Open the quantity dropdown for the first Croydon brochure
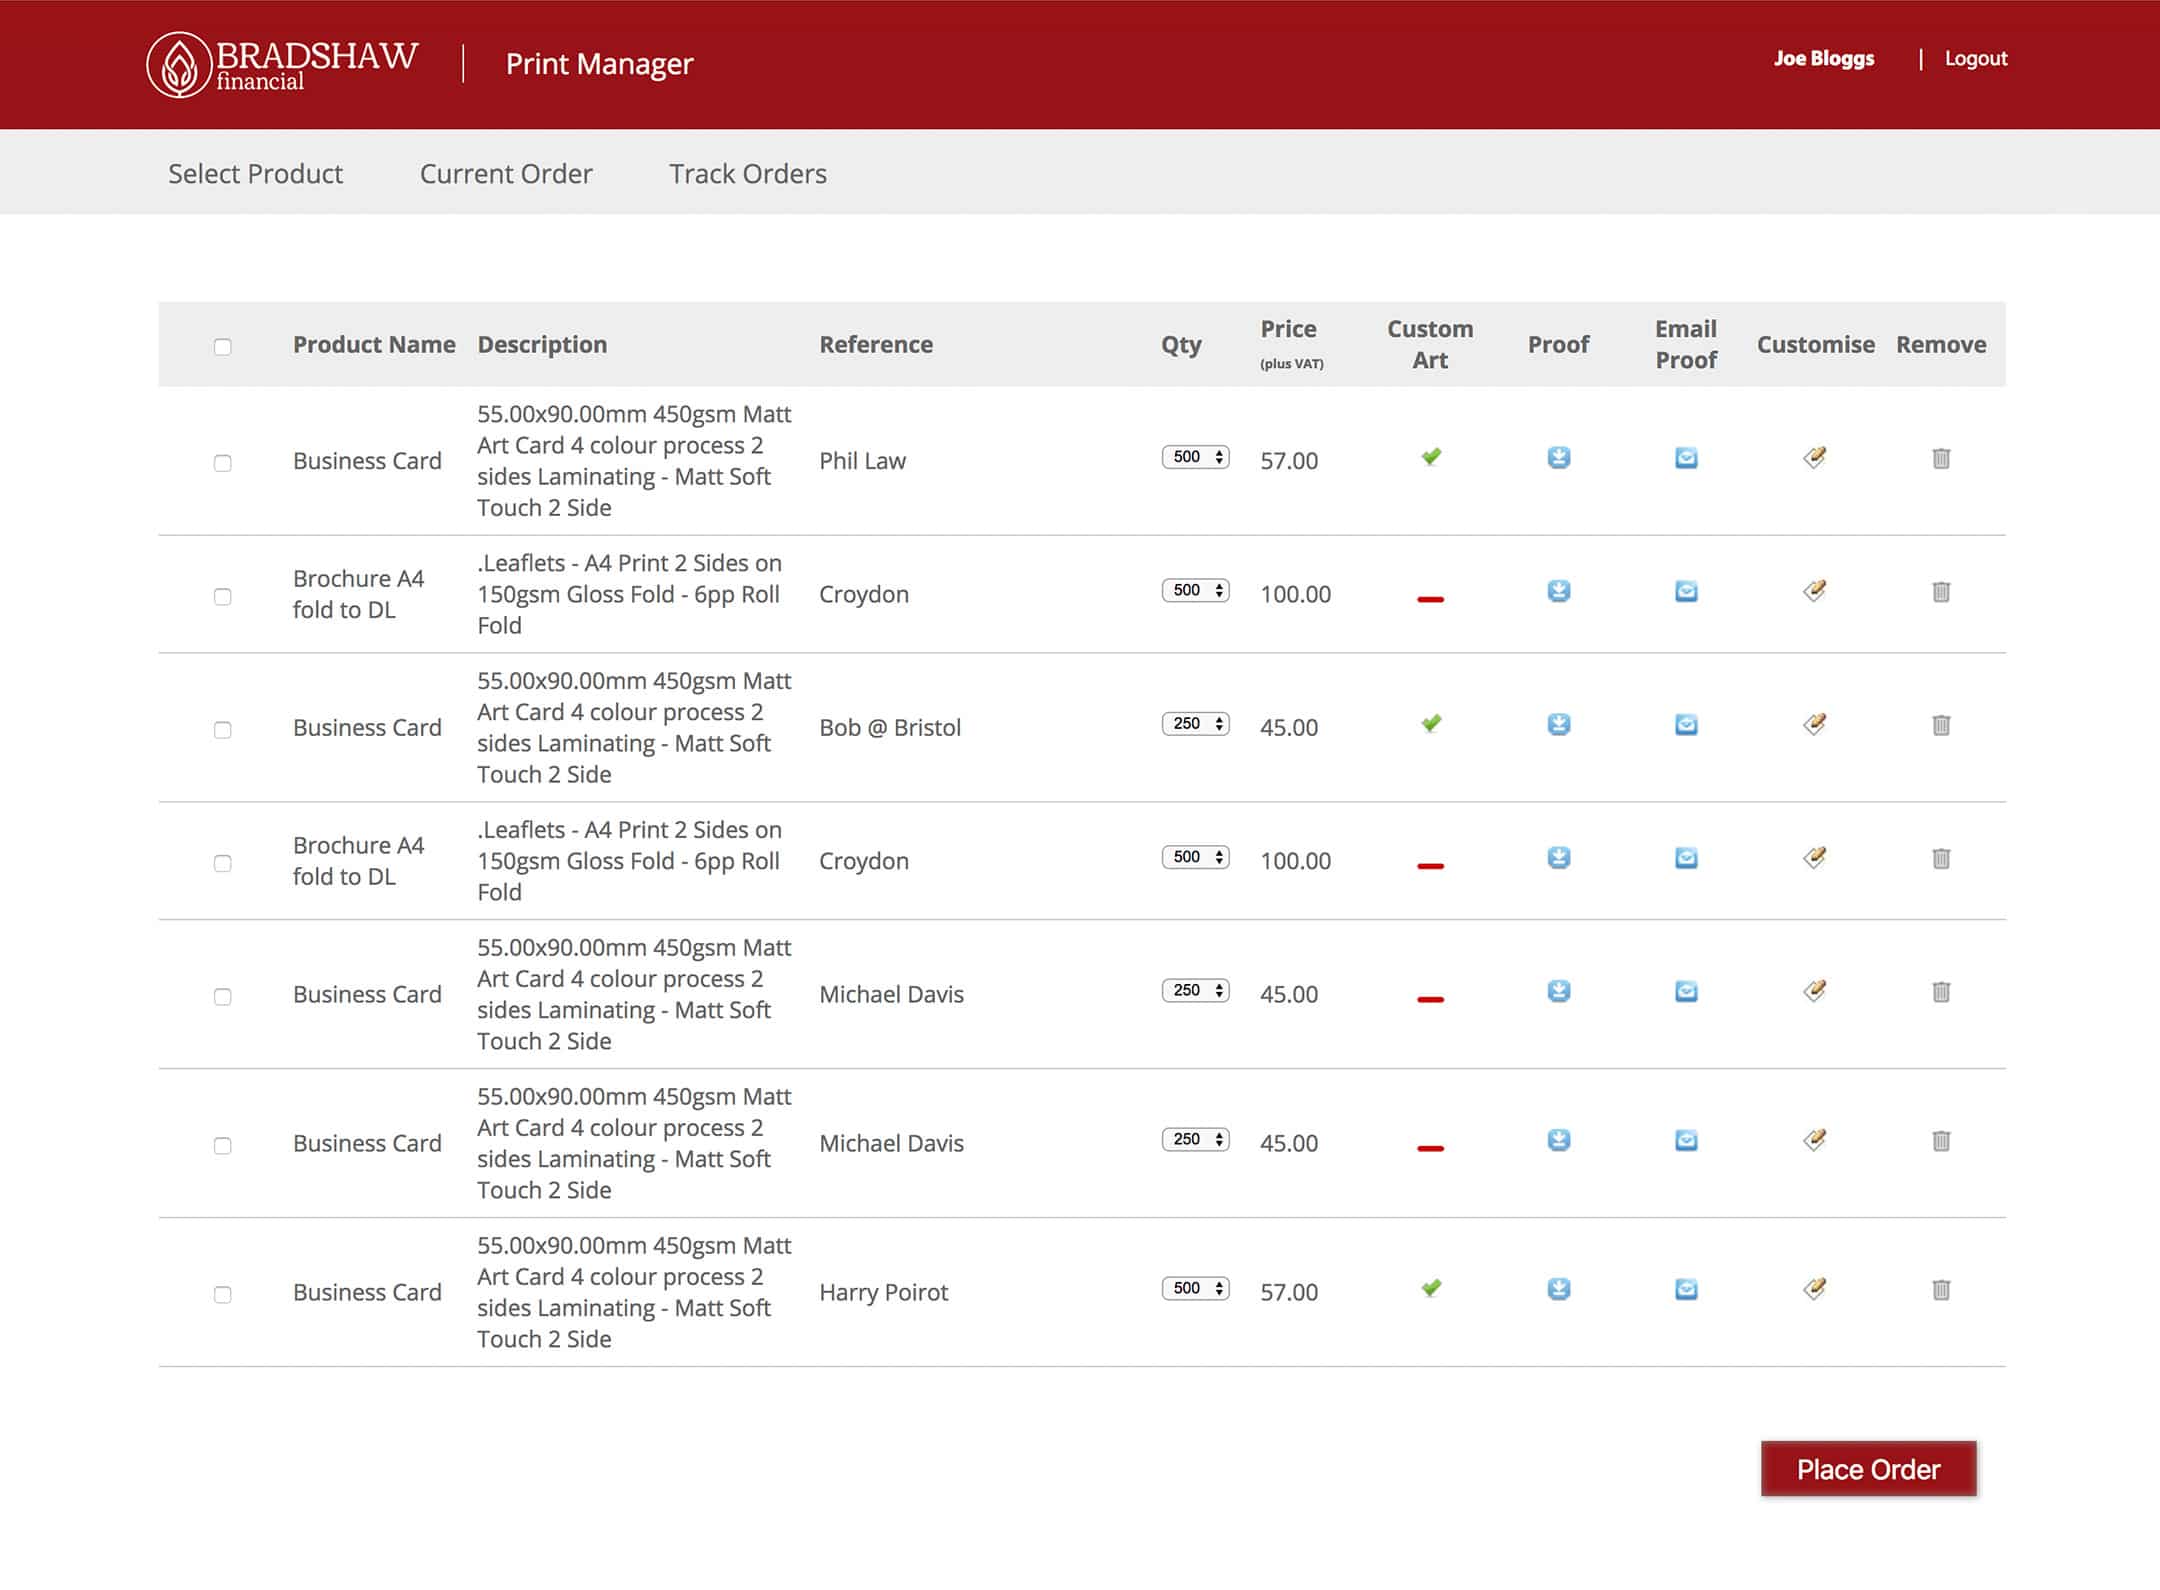The width and height of the screenshot is (2160, 1590). pyautogui.click(x=1196, y=590)
